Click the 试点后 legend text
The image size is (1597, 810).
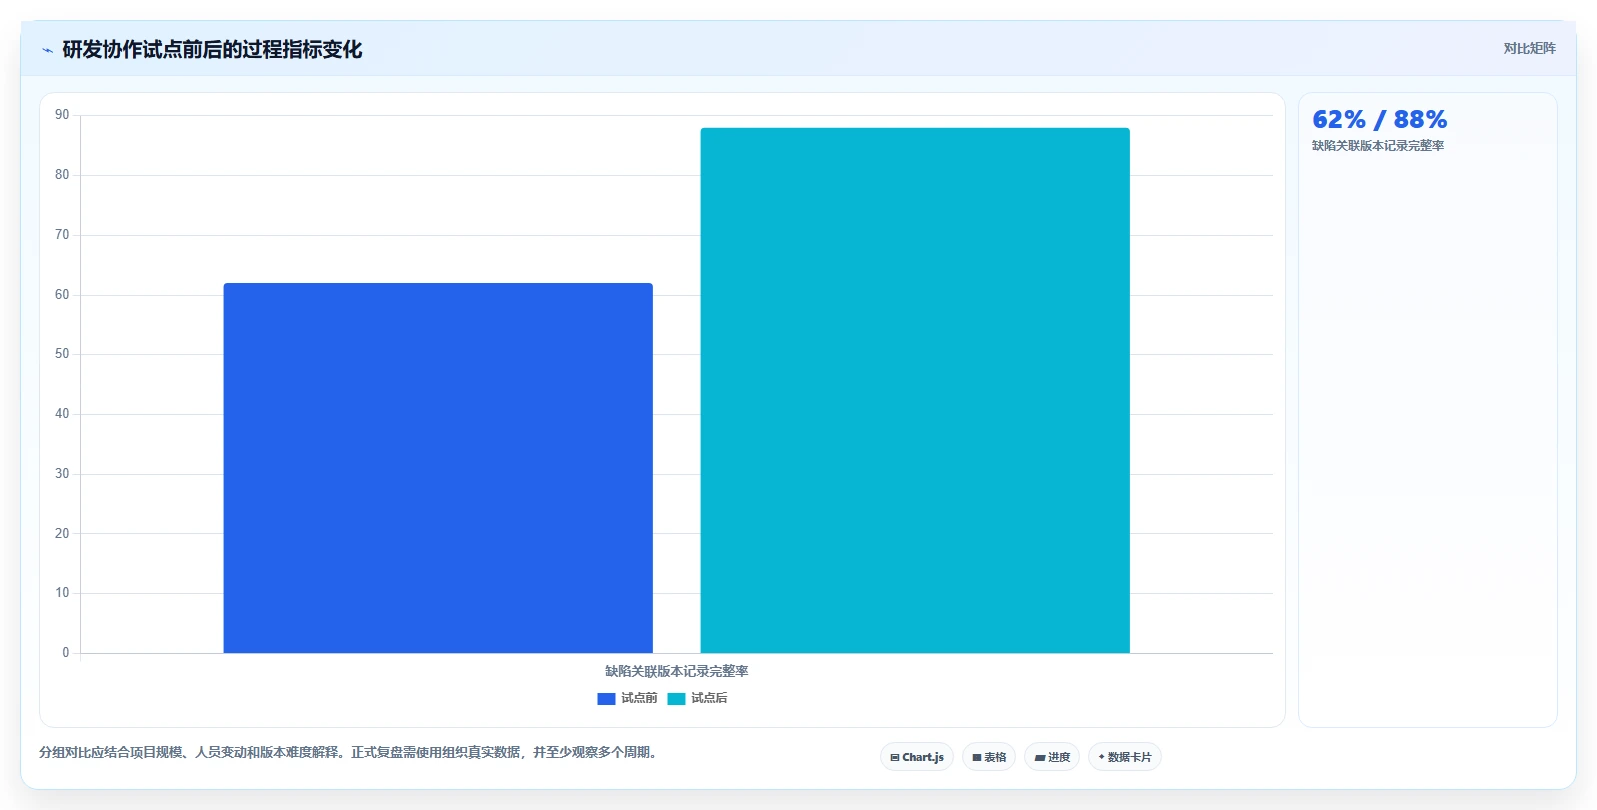(x=709, y=698)
